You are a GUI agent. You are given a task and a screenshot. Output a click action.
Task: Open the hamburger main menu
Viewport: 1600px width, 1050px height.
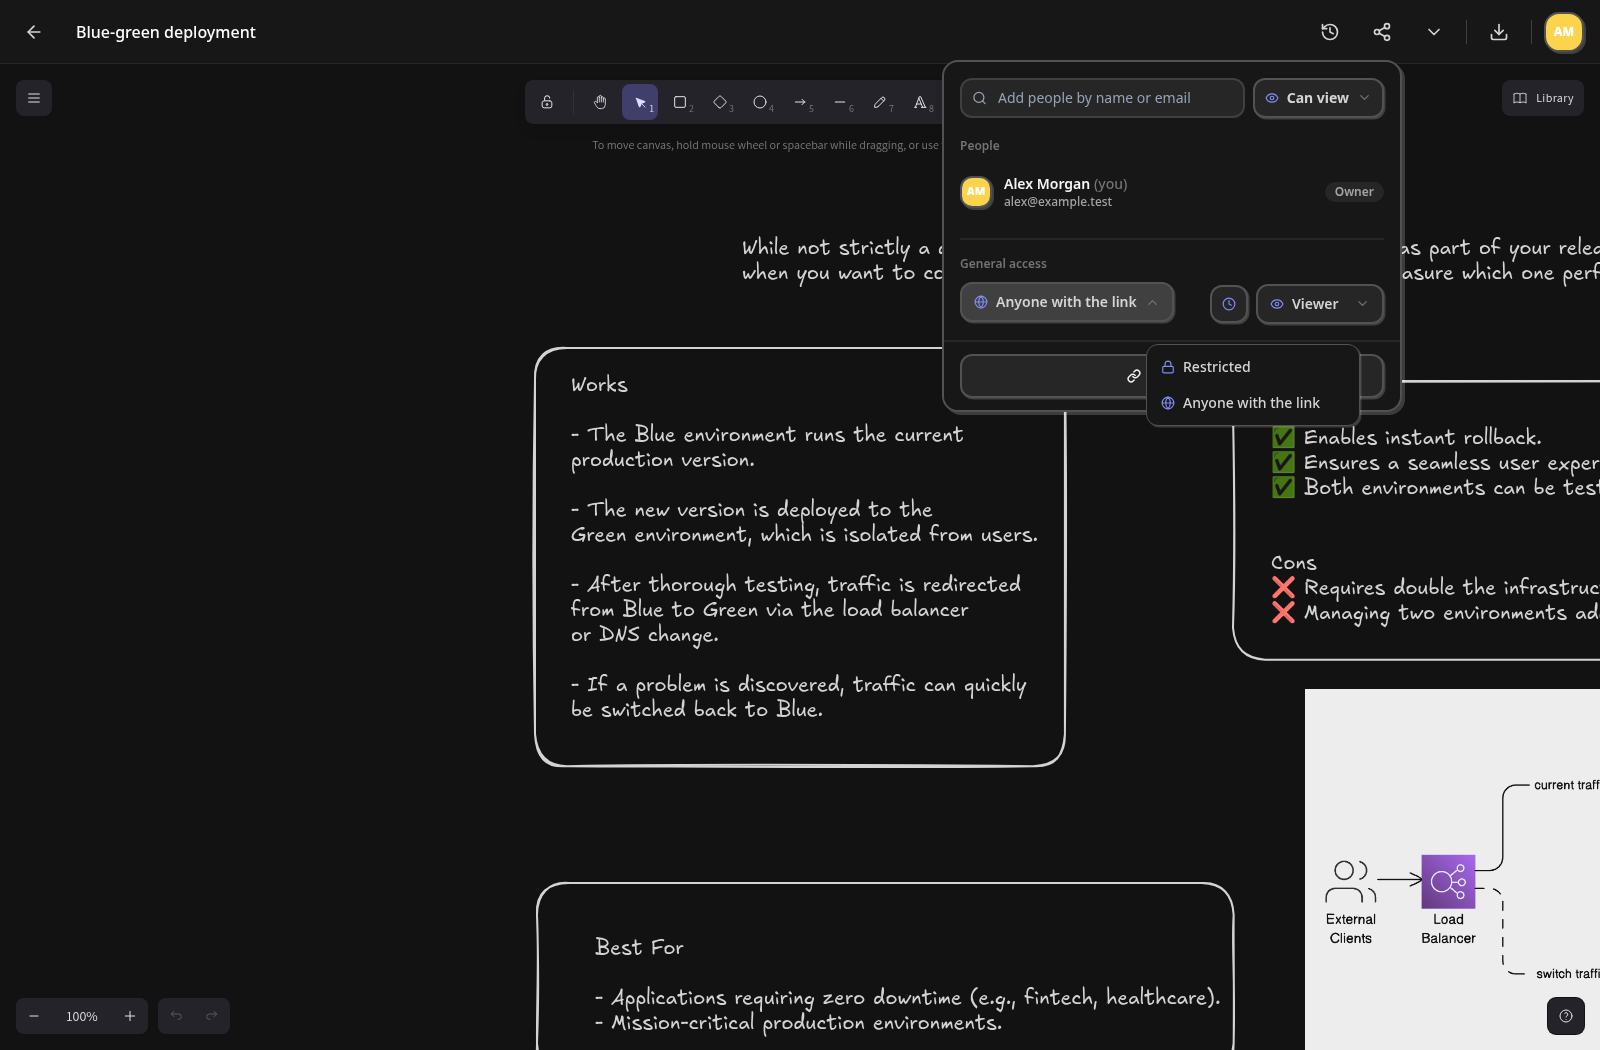[x=34, y=98]
